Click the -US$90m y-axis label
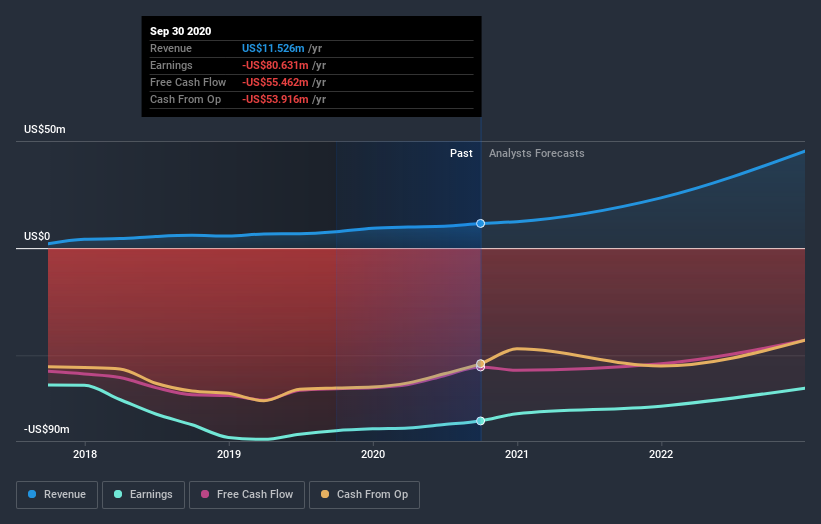 click(47, 429)
